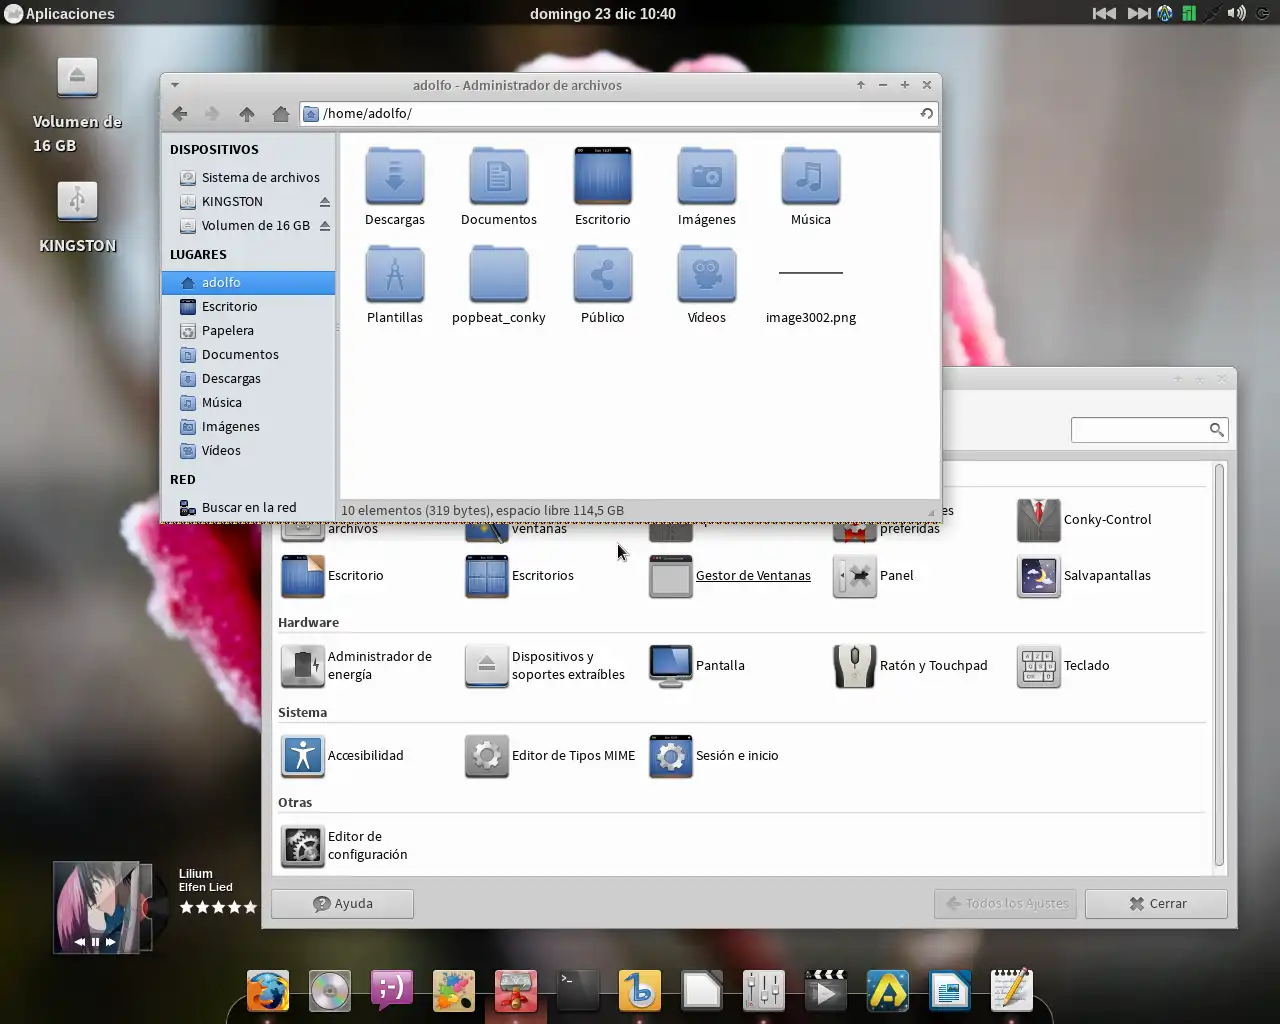The width and height of the screenshot is (1280, 1024).
Task: Launch Firefox from the dock
Action: click(268, 991)
